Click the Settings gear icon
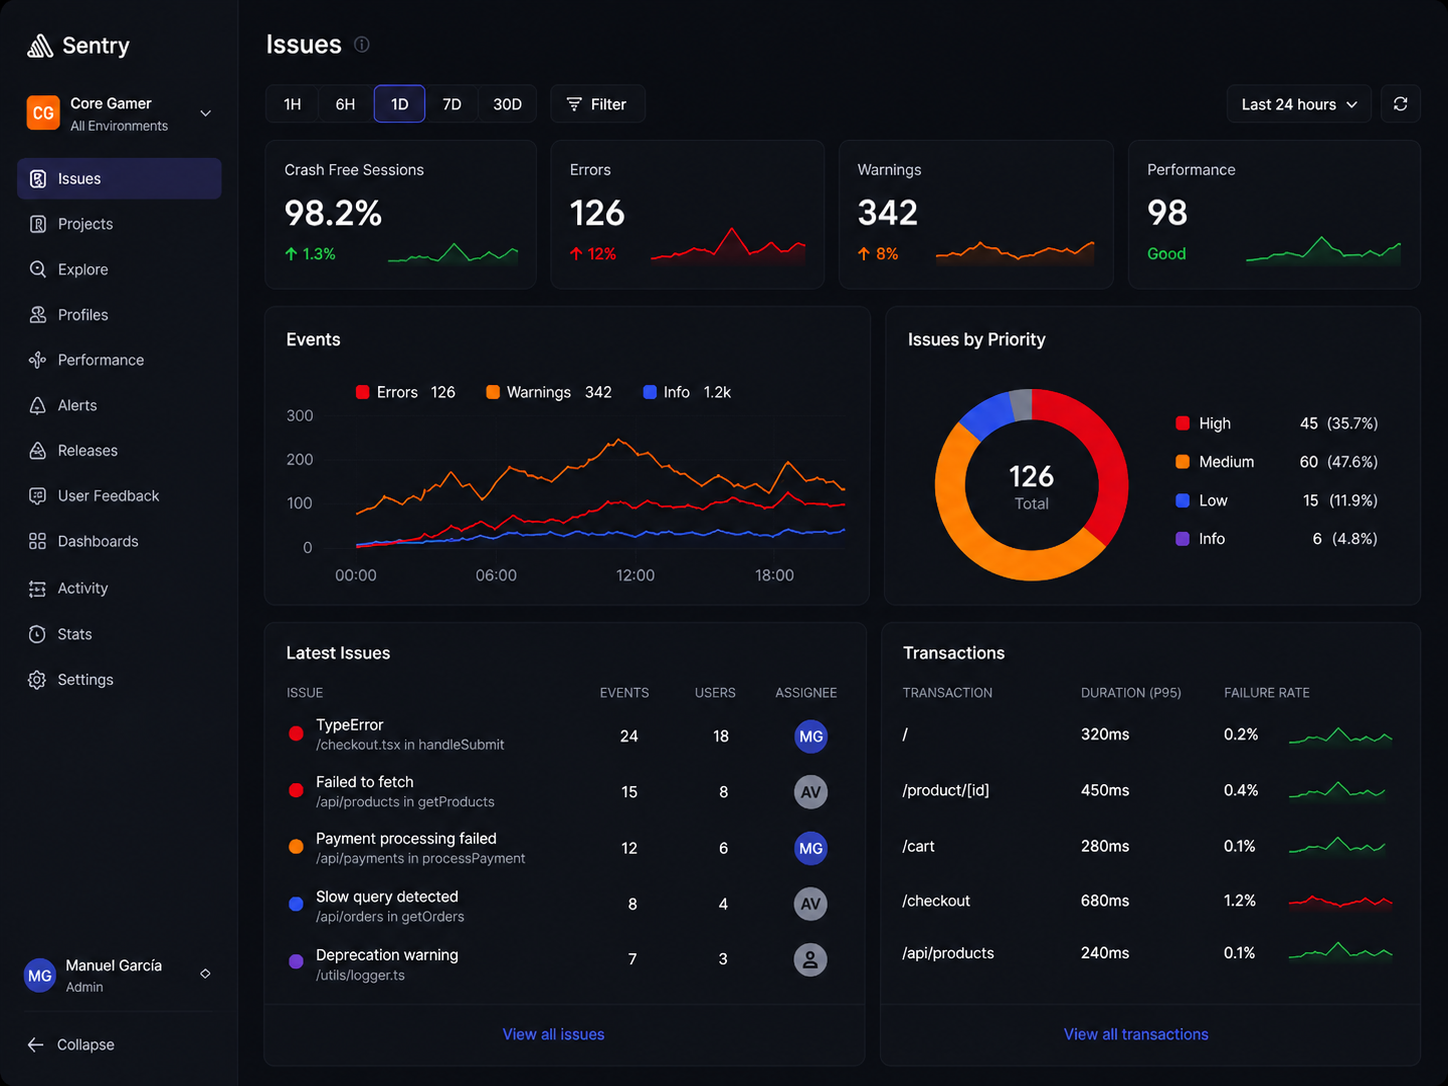Screen dimensions: 1448x1086 click(x=38, y=680)
